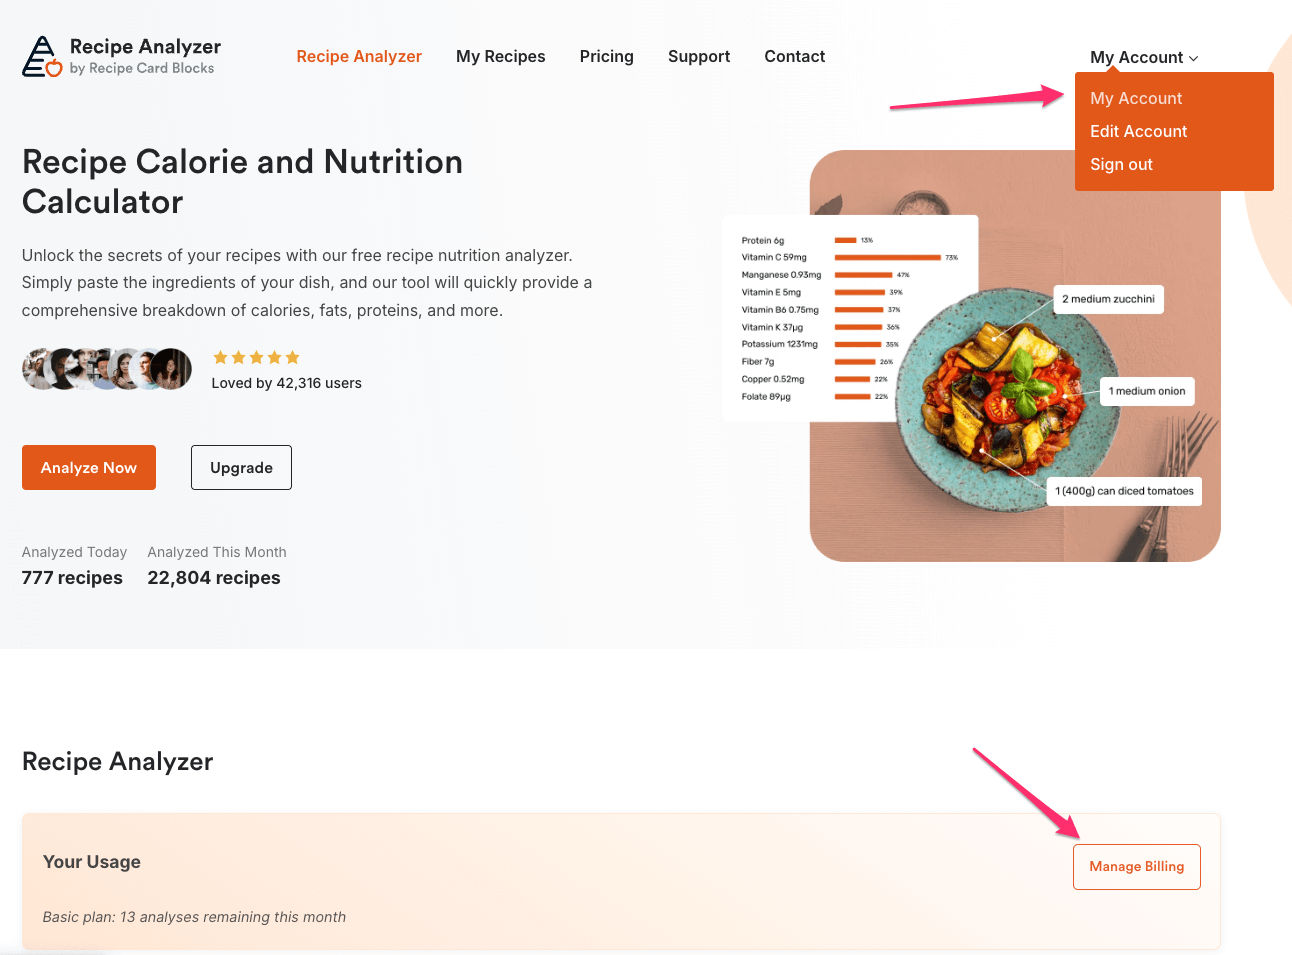
Task: Open the Pricing page
Action: click(x=607, y=57)
